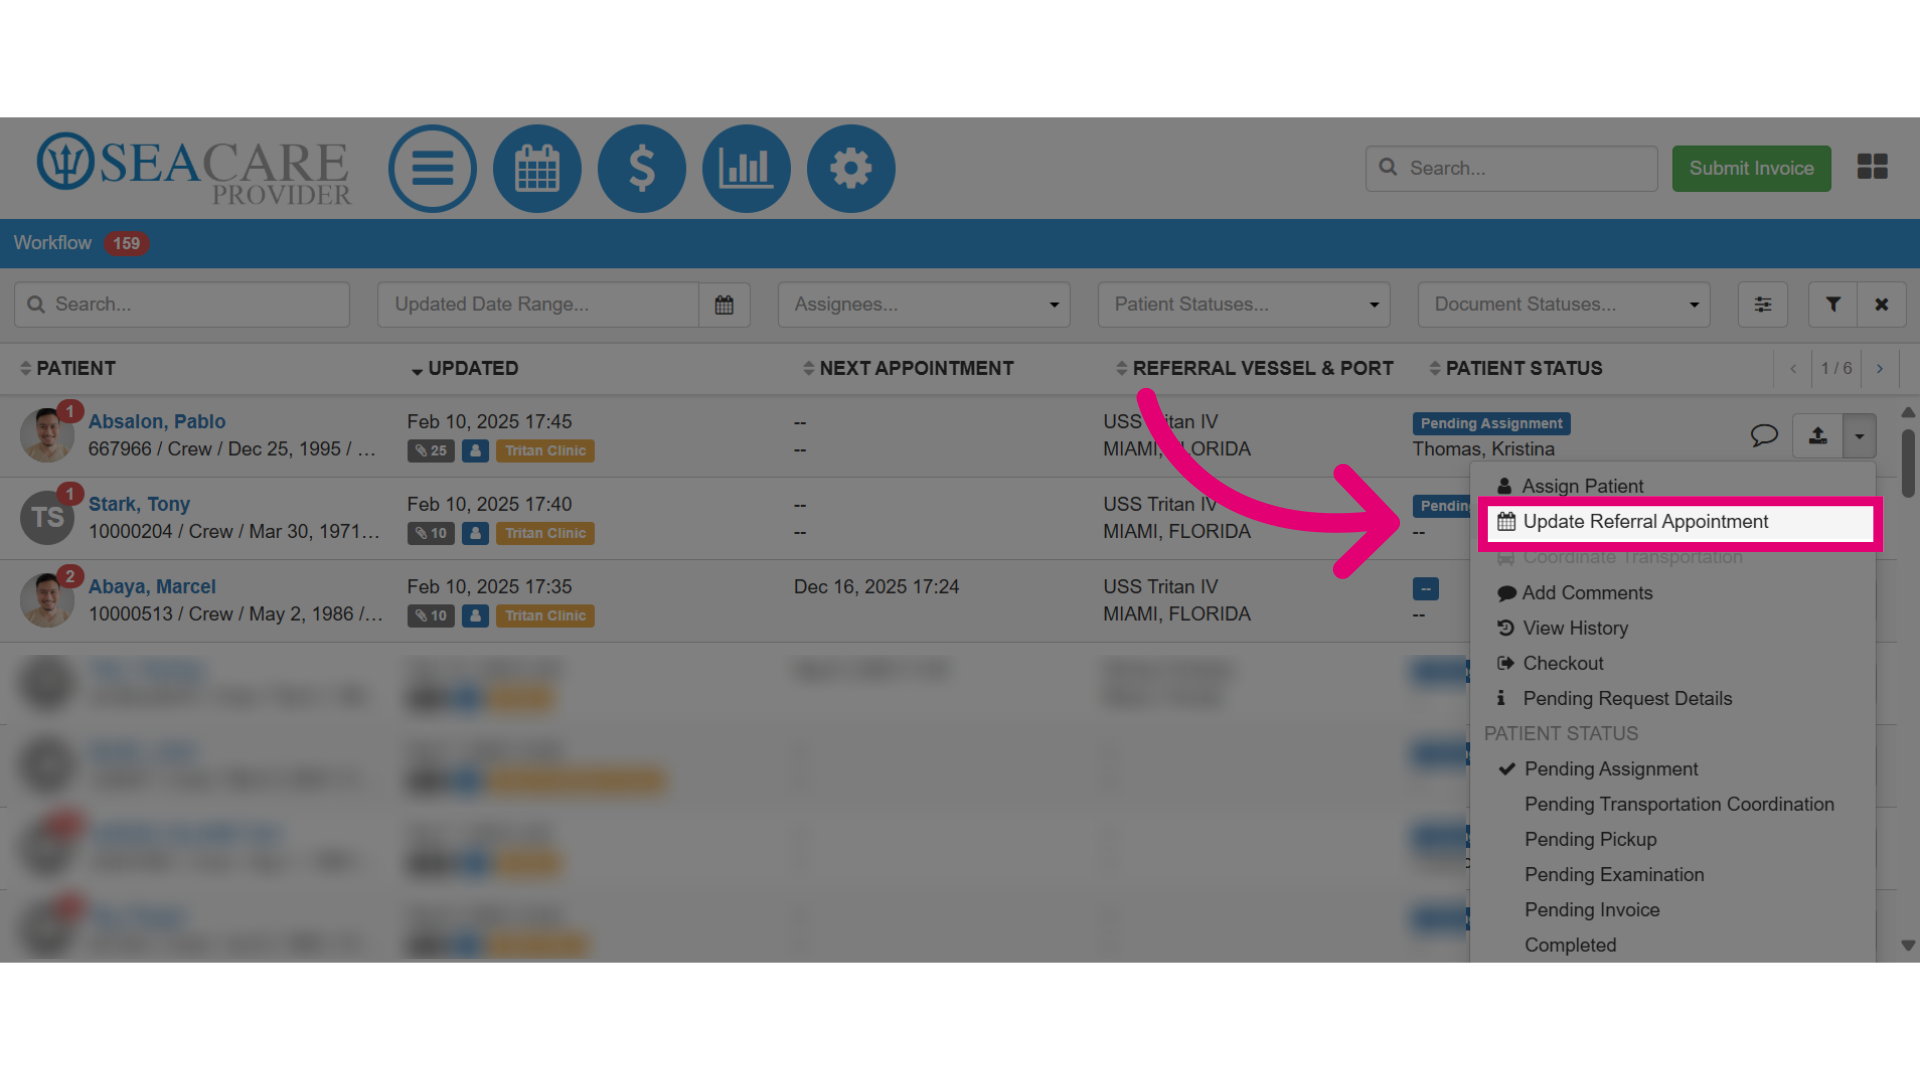Click the top header Search field

pos(1511,168)
